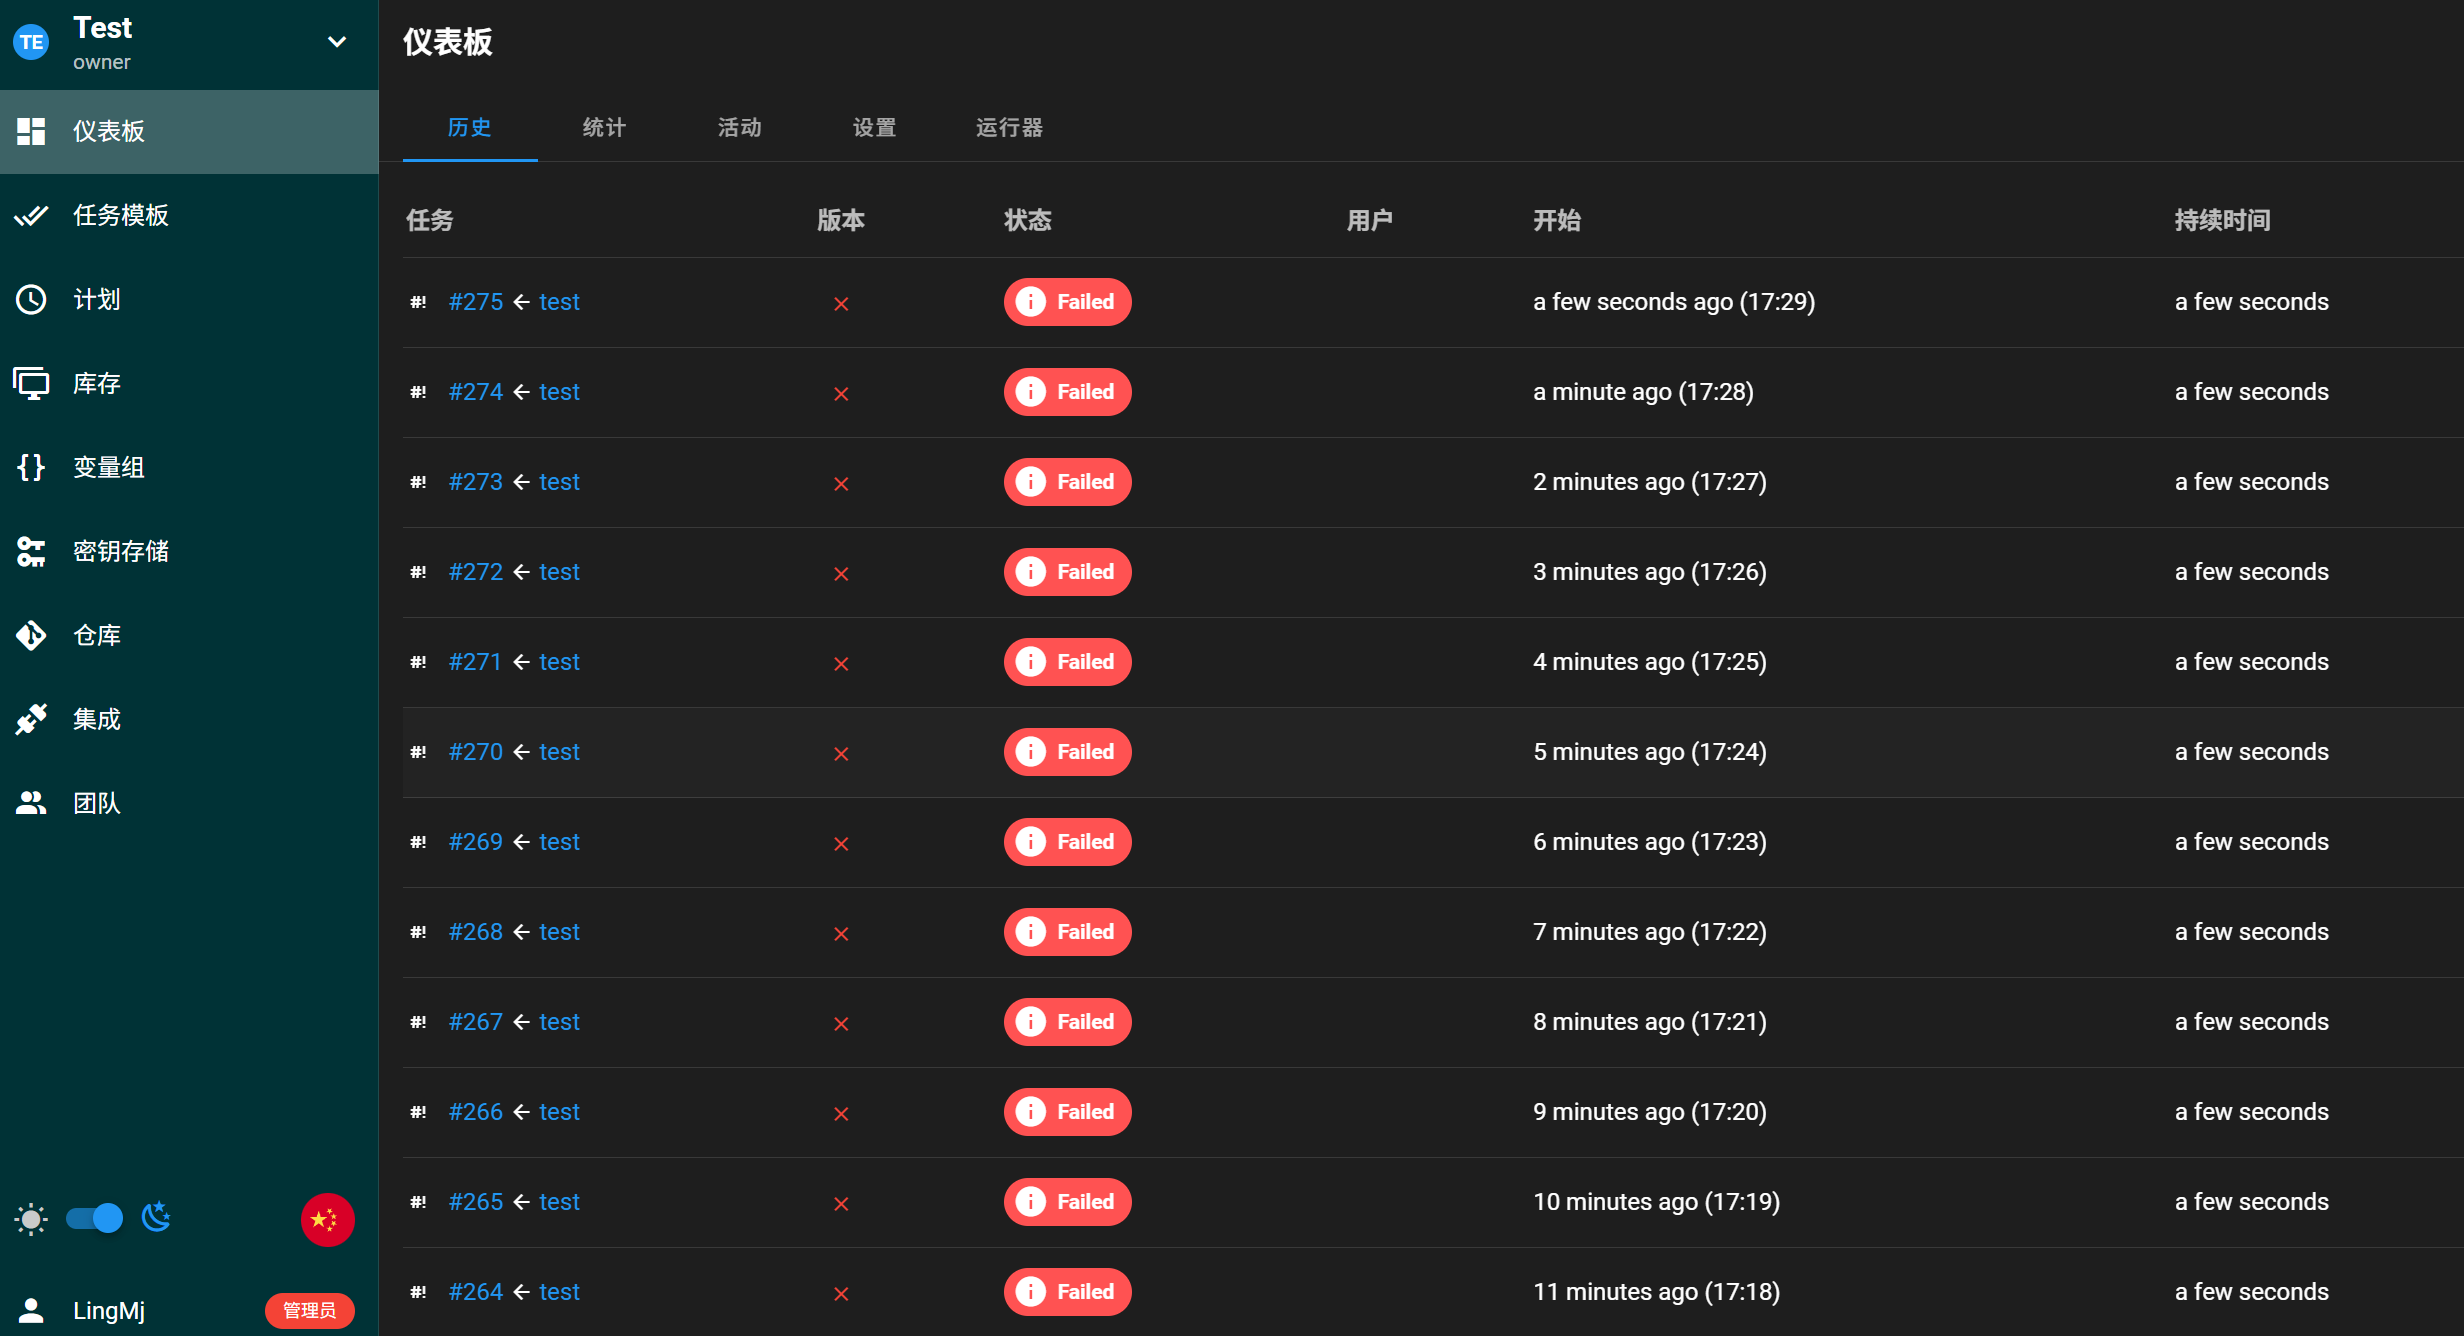Click start time '10 minutes ago (17:19)'

pyautogui.click(x=1656, y=1202)
